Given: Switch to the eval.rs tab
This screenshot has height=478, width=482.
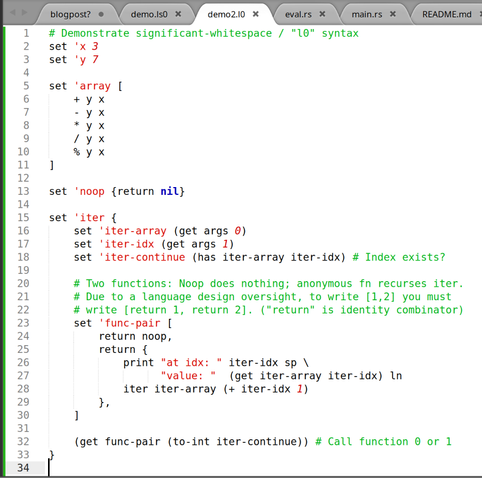Looking at the screenshot, I should 298,14.
